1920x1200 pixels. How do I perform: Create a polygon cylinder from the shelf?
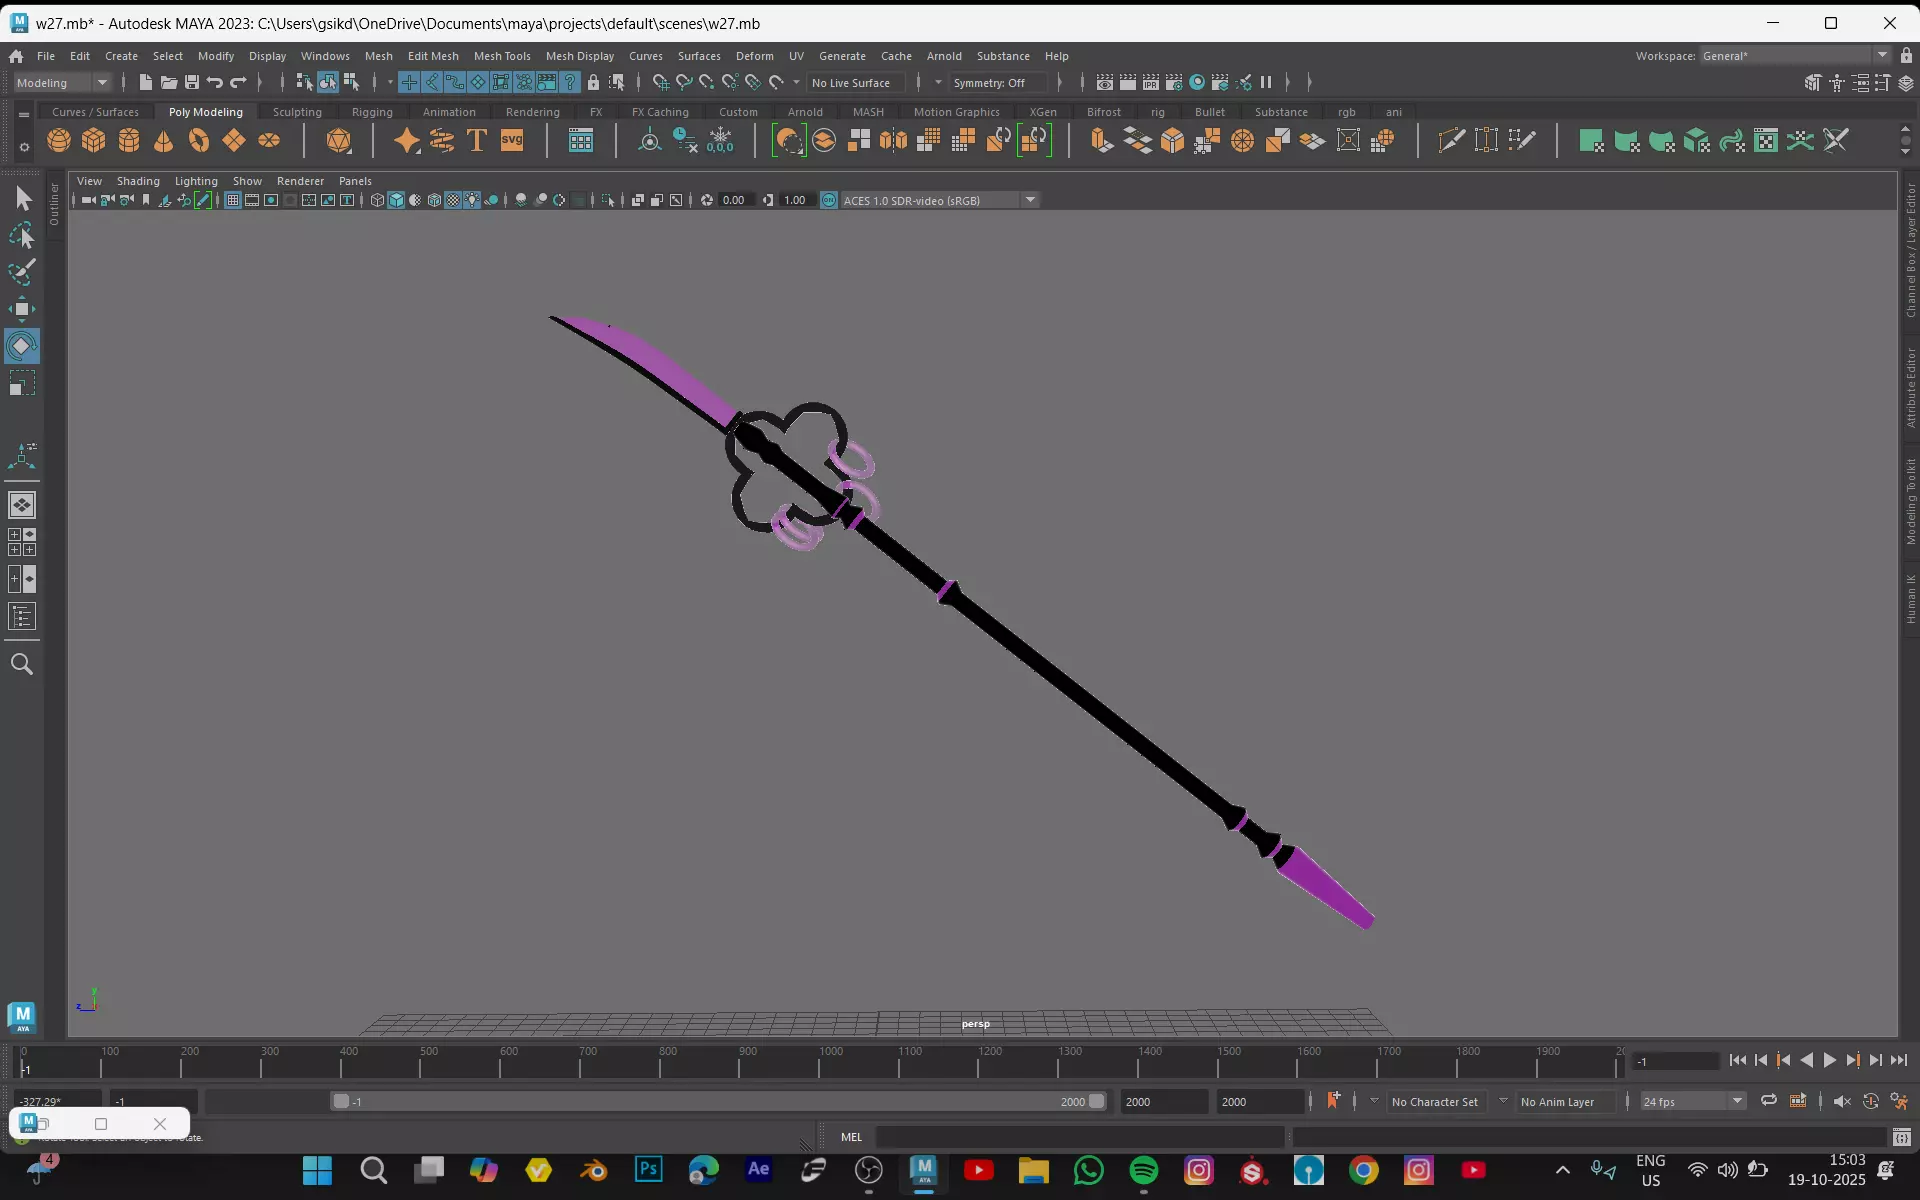[129, 141]
